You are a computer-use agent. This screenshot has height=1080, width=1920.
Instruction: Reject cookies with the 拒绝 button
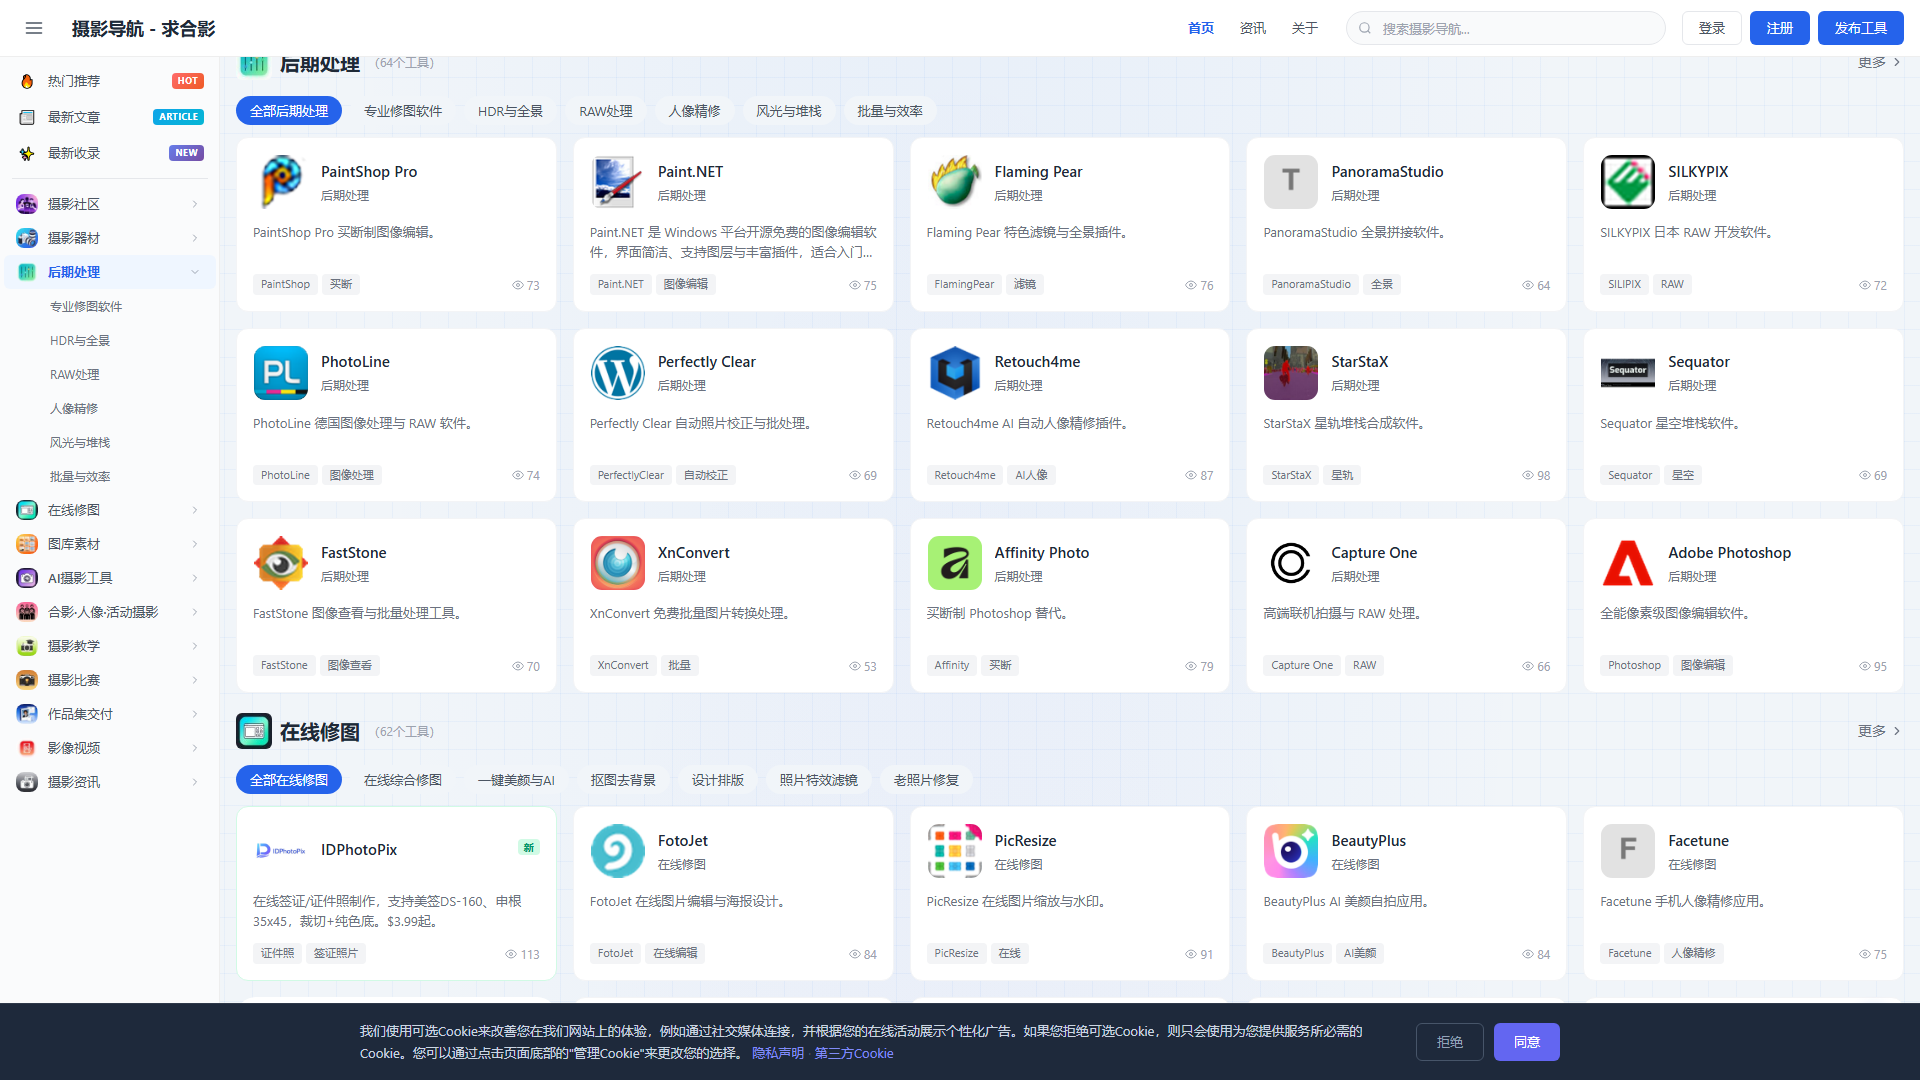(x=1449, y=1042)
